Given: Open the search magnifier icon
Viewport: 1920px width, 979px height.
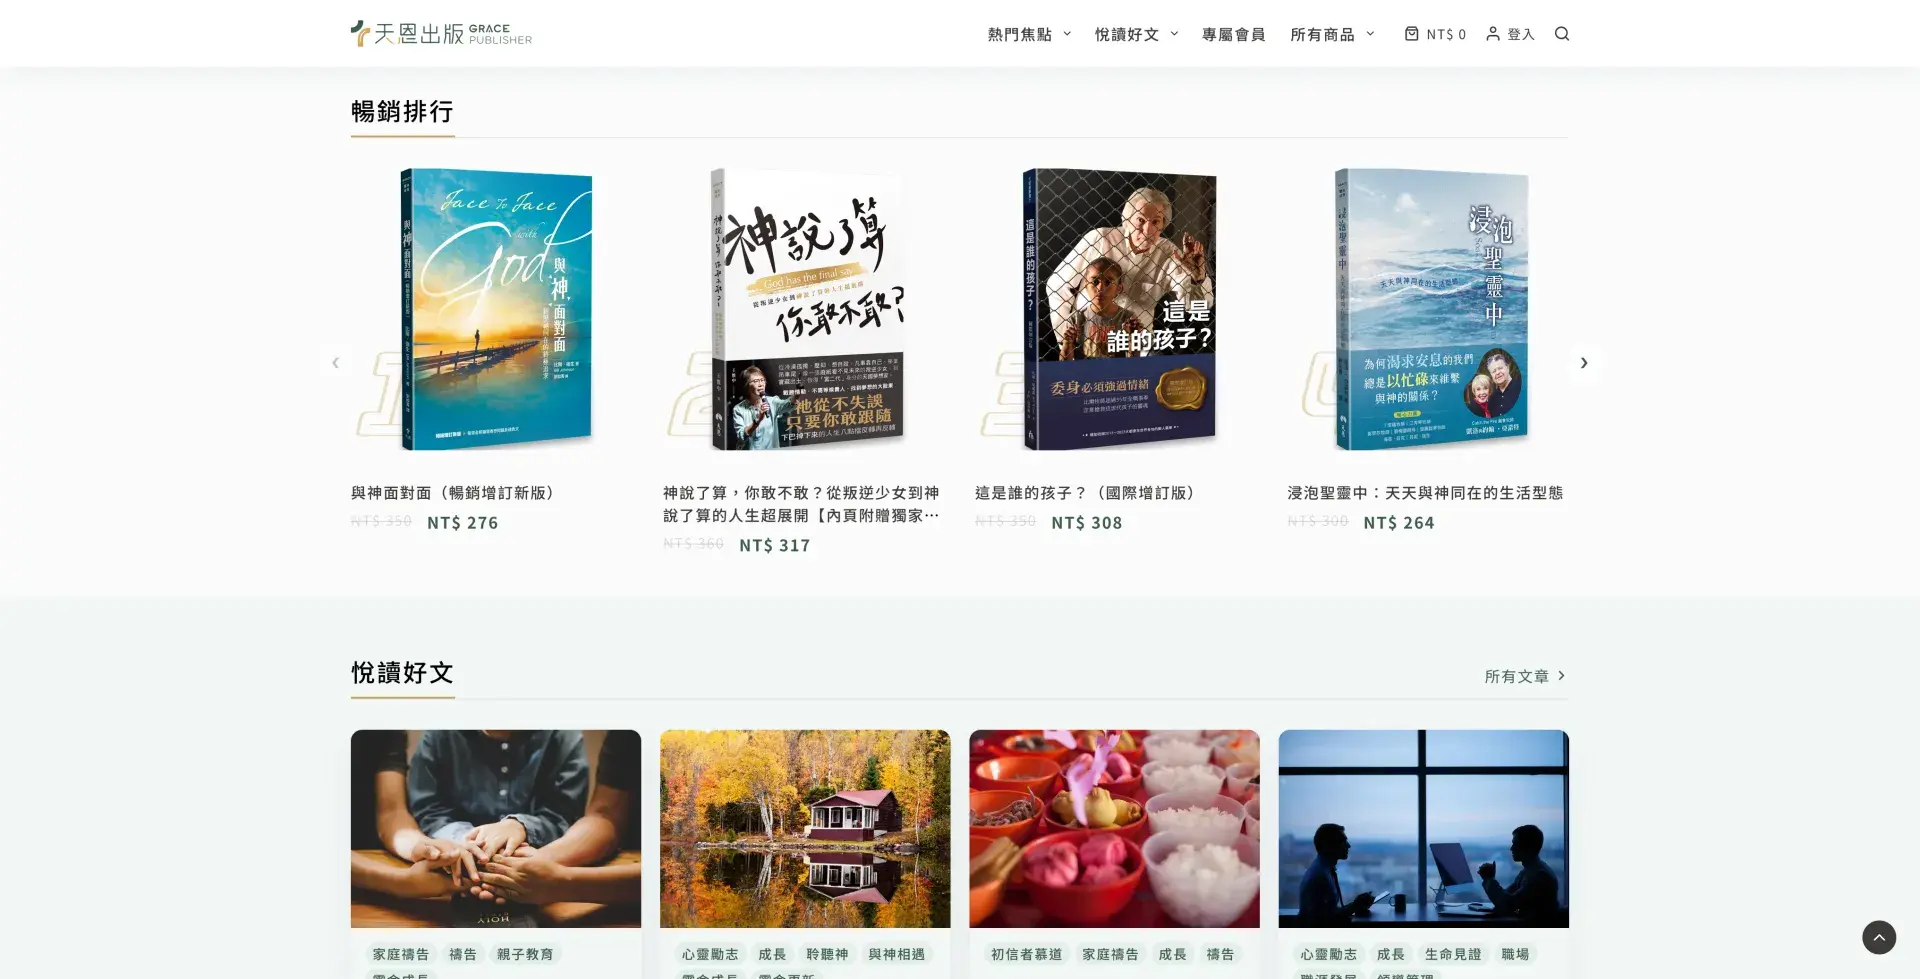Looking at the screenshot, I should (1562, 34).
